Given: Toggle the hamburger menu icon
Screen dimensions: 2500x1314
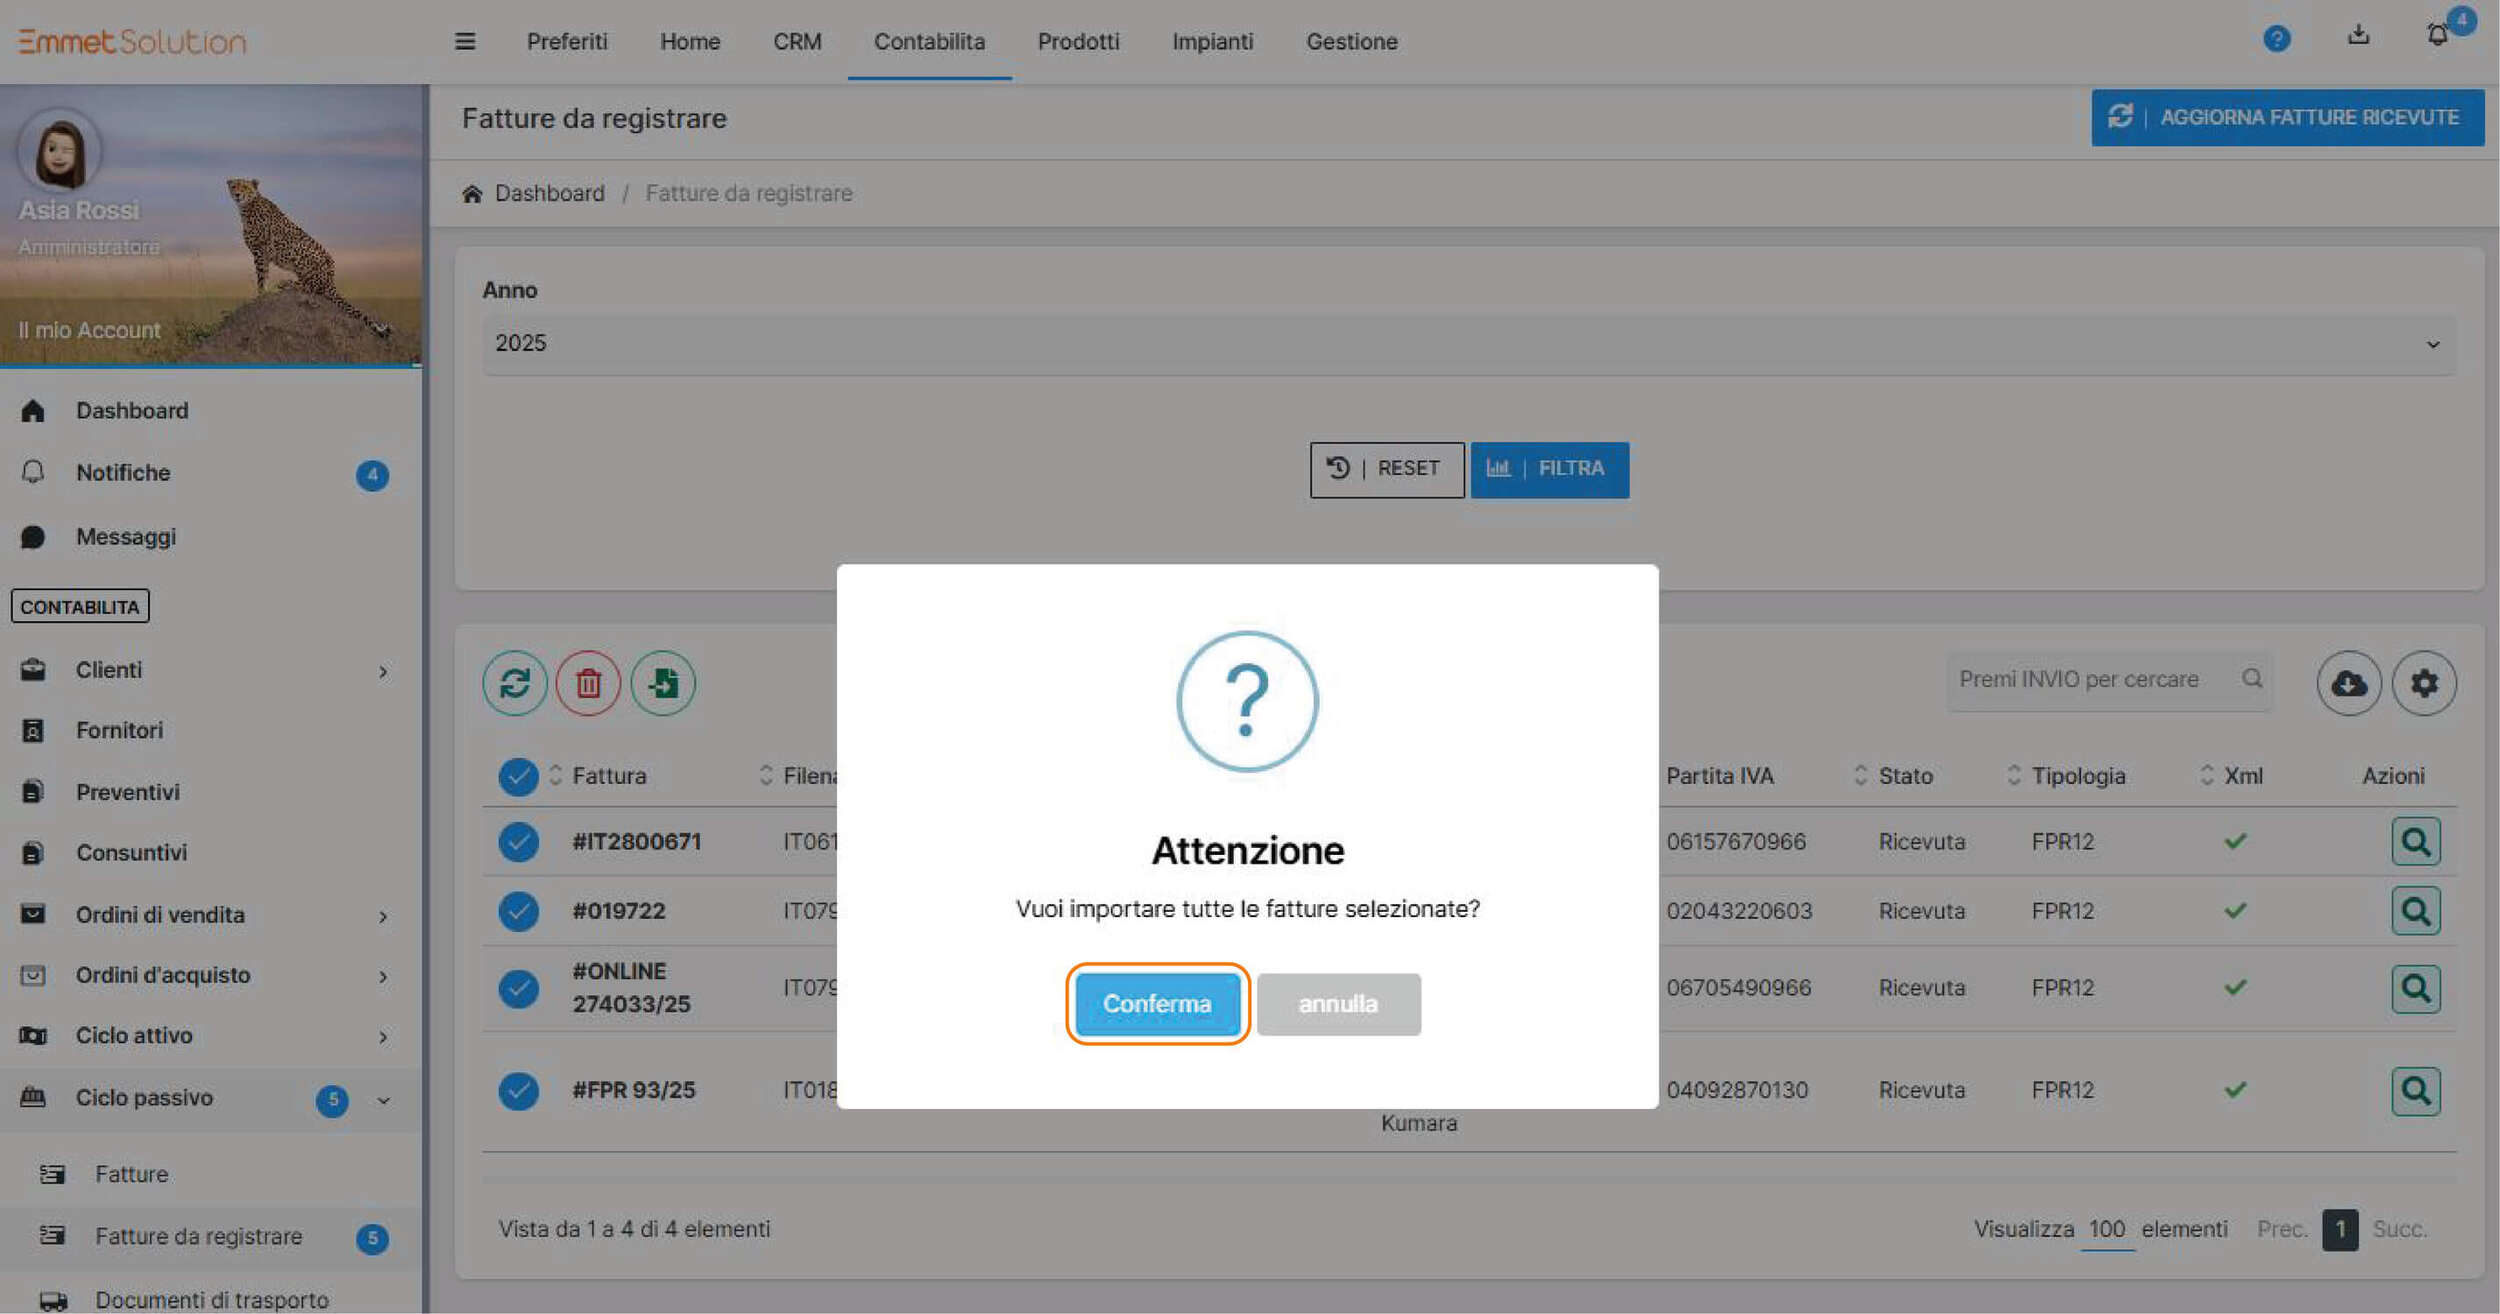Looking at the screenshot, I should (465, 41).
